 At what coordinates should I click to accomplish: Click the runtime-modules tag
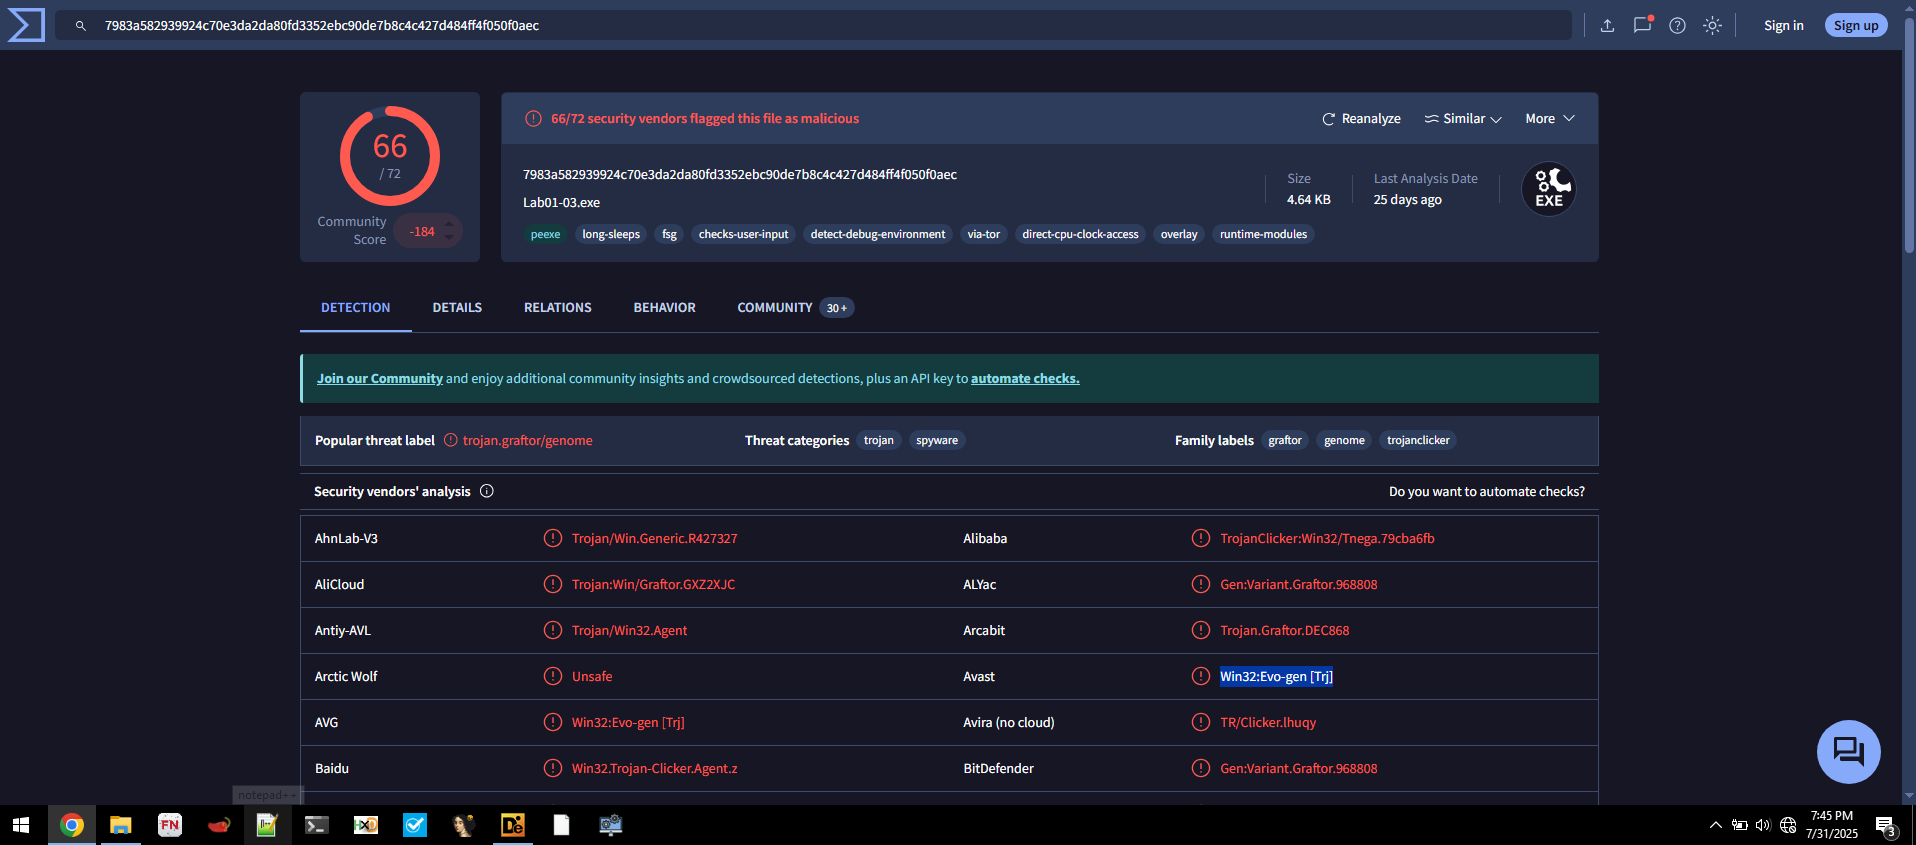(1263, 235)
